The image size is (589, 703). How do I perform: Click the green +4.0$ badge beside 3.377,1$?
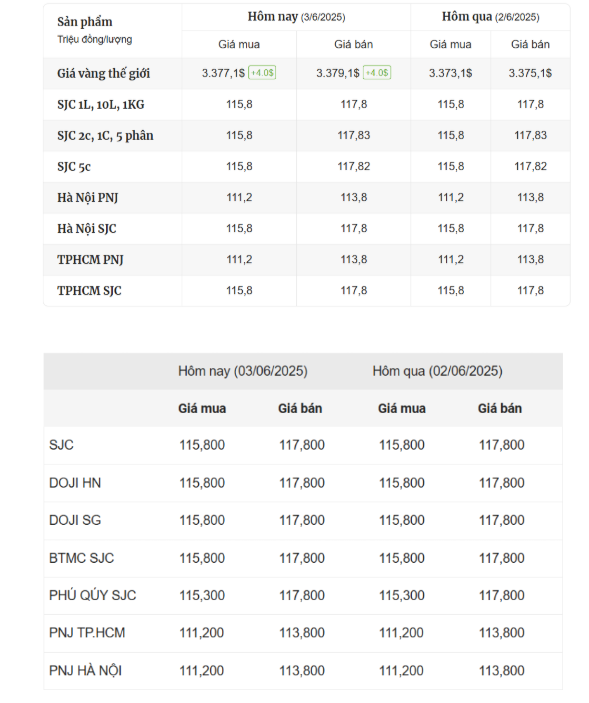(x=262, y=73)
